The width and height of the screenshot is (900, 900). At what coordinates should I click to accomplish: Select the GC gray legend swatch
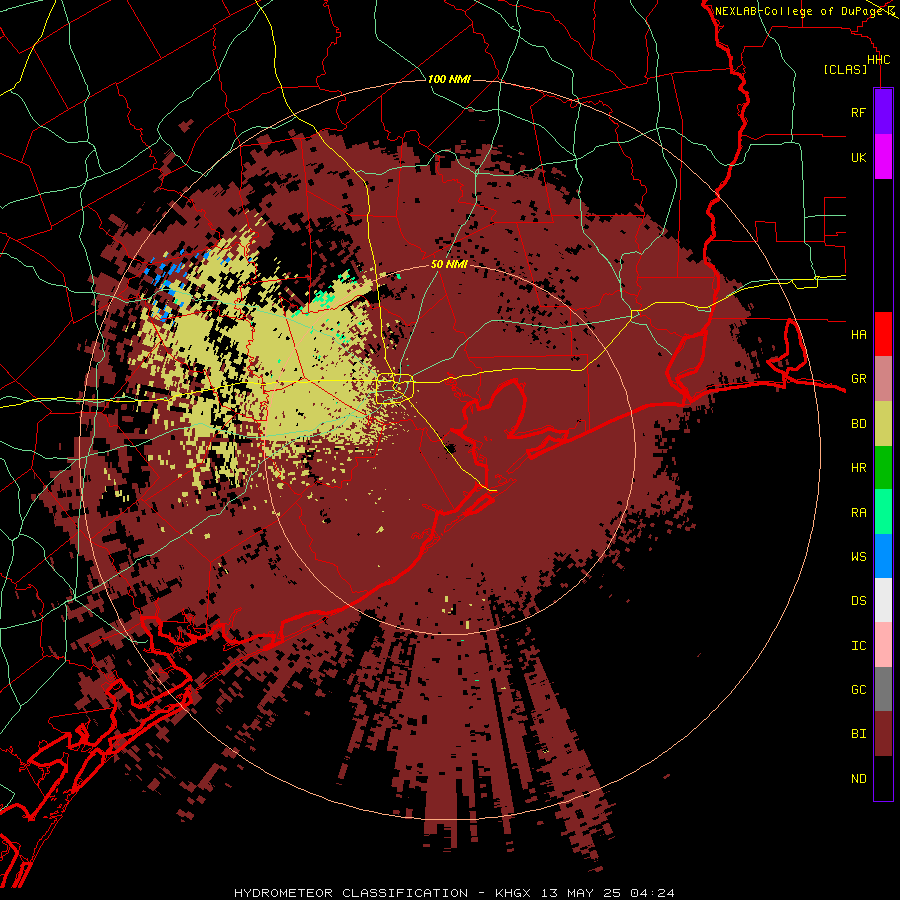coord(883,689)
